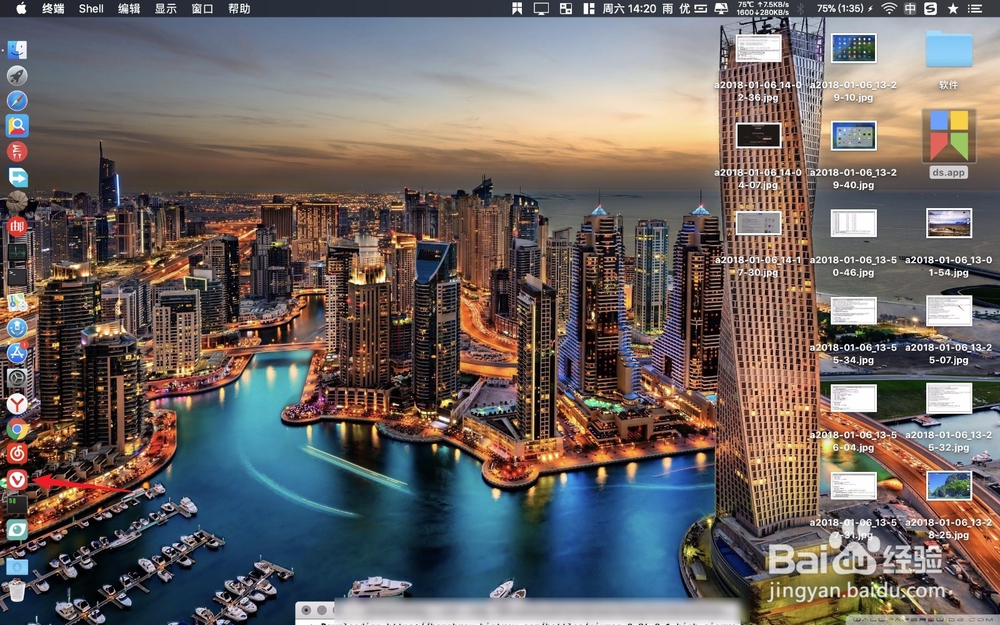1000x625 pixels.
Task: Open Notification Center list icon
Action: pyautogui.click(x=974, y=8)
